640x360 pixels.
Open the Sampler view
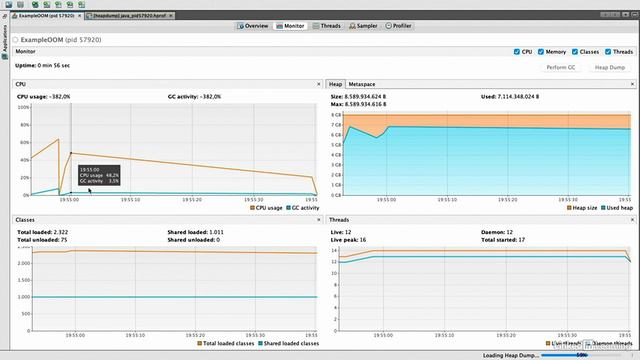363,26
